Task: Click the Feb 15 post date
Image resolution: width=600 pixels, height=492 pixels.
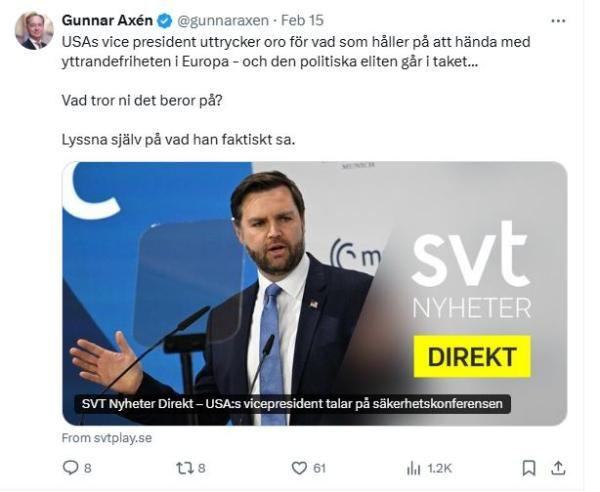Action: click(302, 20)
